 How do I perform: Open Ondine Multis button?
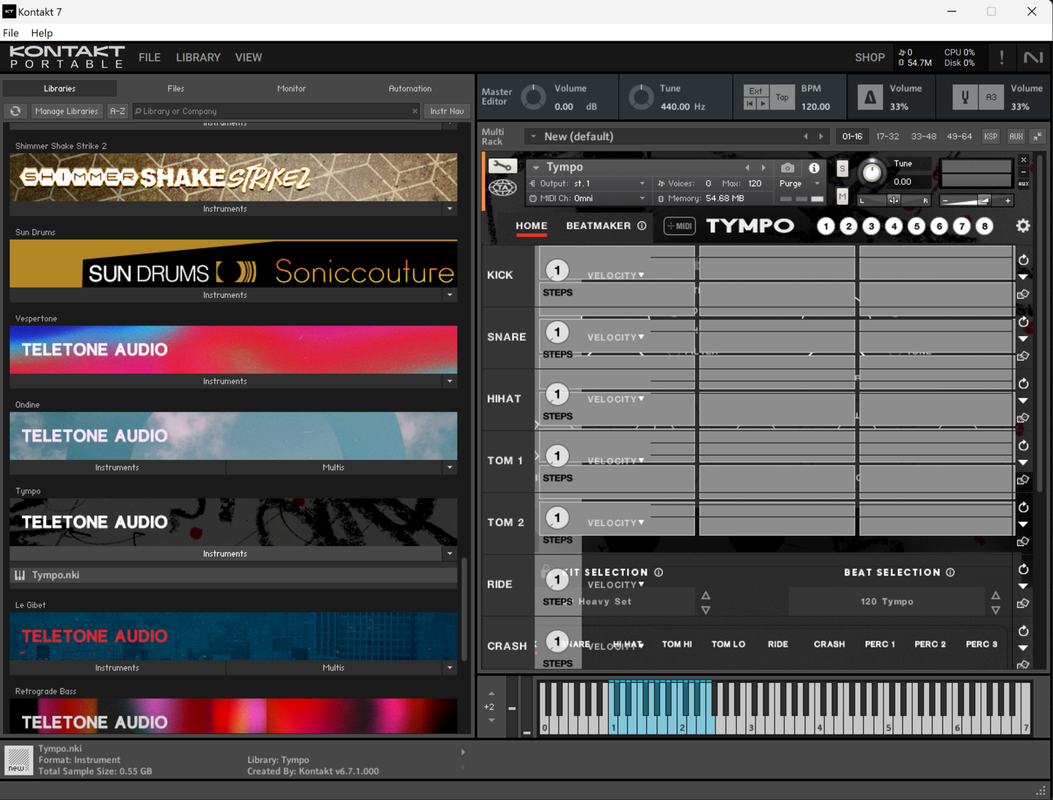[x=334, y=468]
